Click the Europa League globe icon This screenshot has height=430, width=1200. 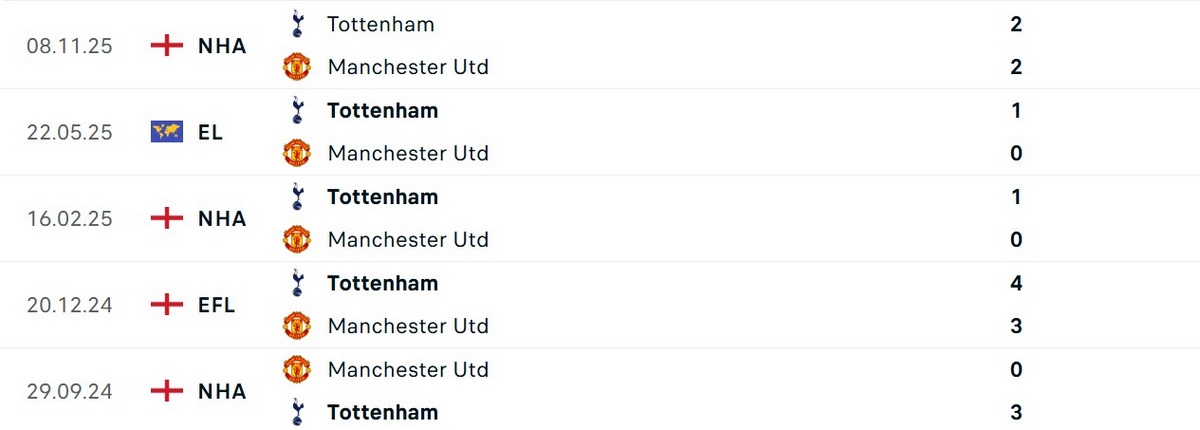[166, 132]
